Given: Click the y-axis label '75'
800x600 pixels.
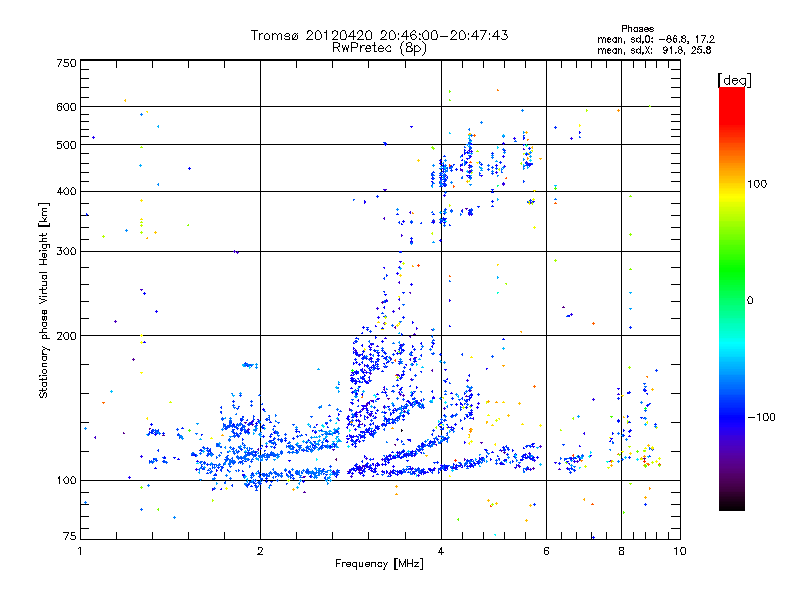Looking at the screenshot, I should (70, 536).
